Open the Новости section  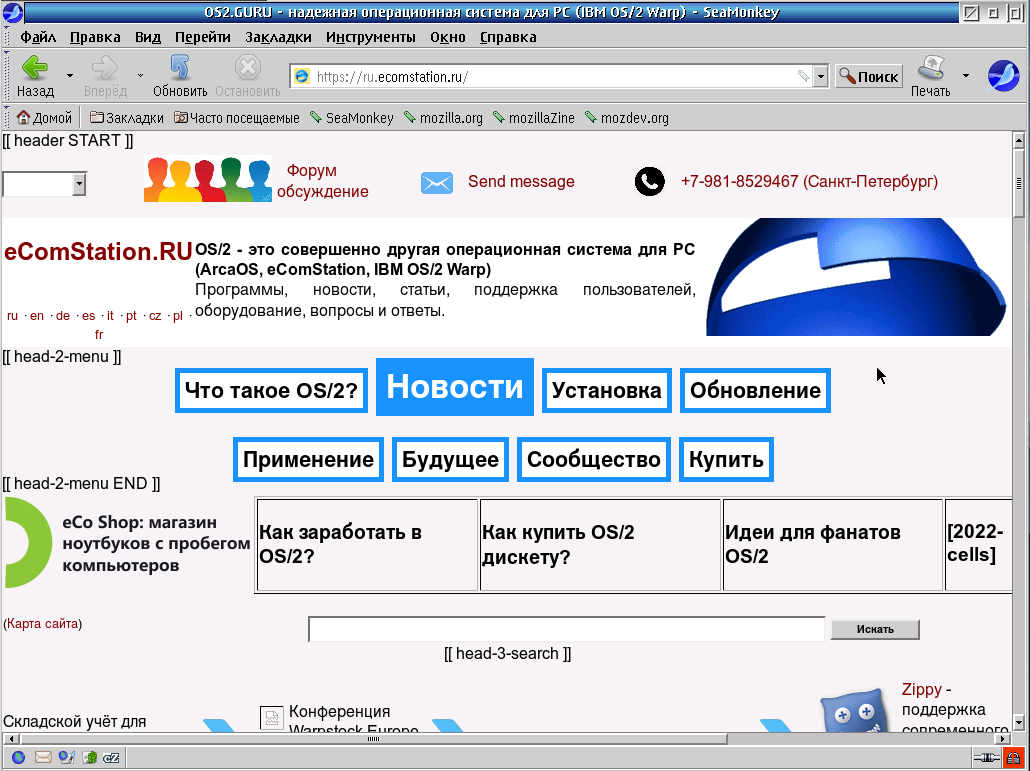pyautogui.click(x=455, y=387)
